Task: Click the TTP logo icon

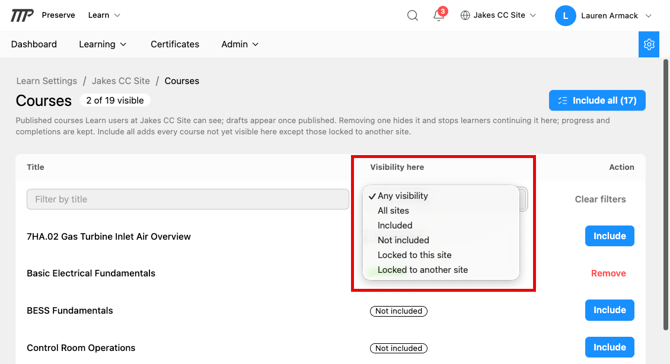Action: 22,15
